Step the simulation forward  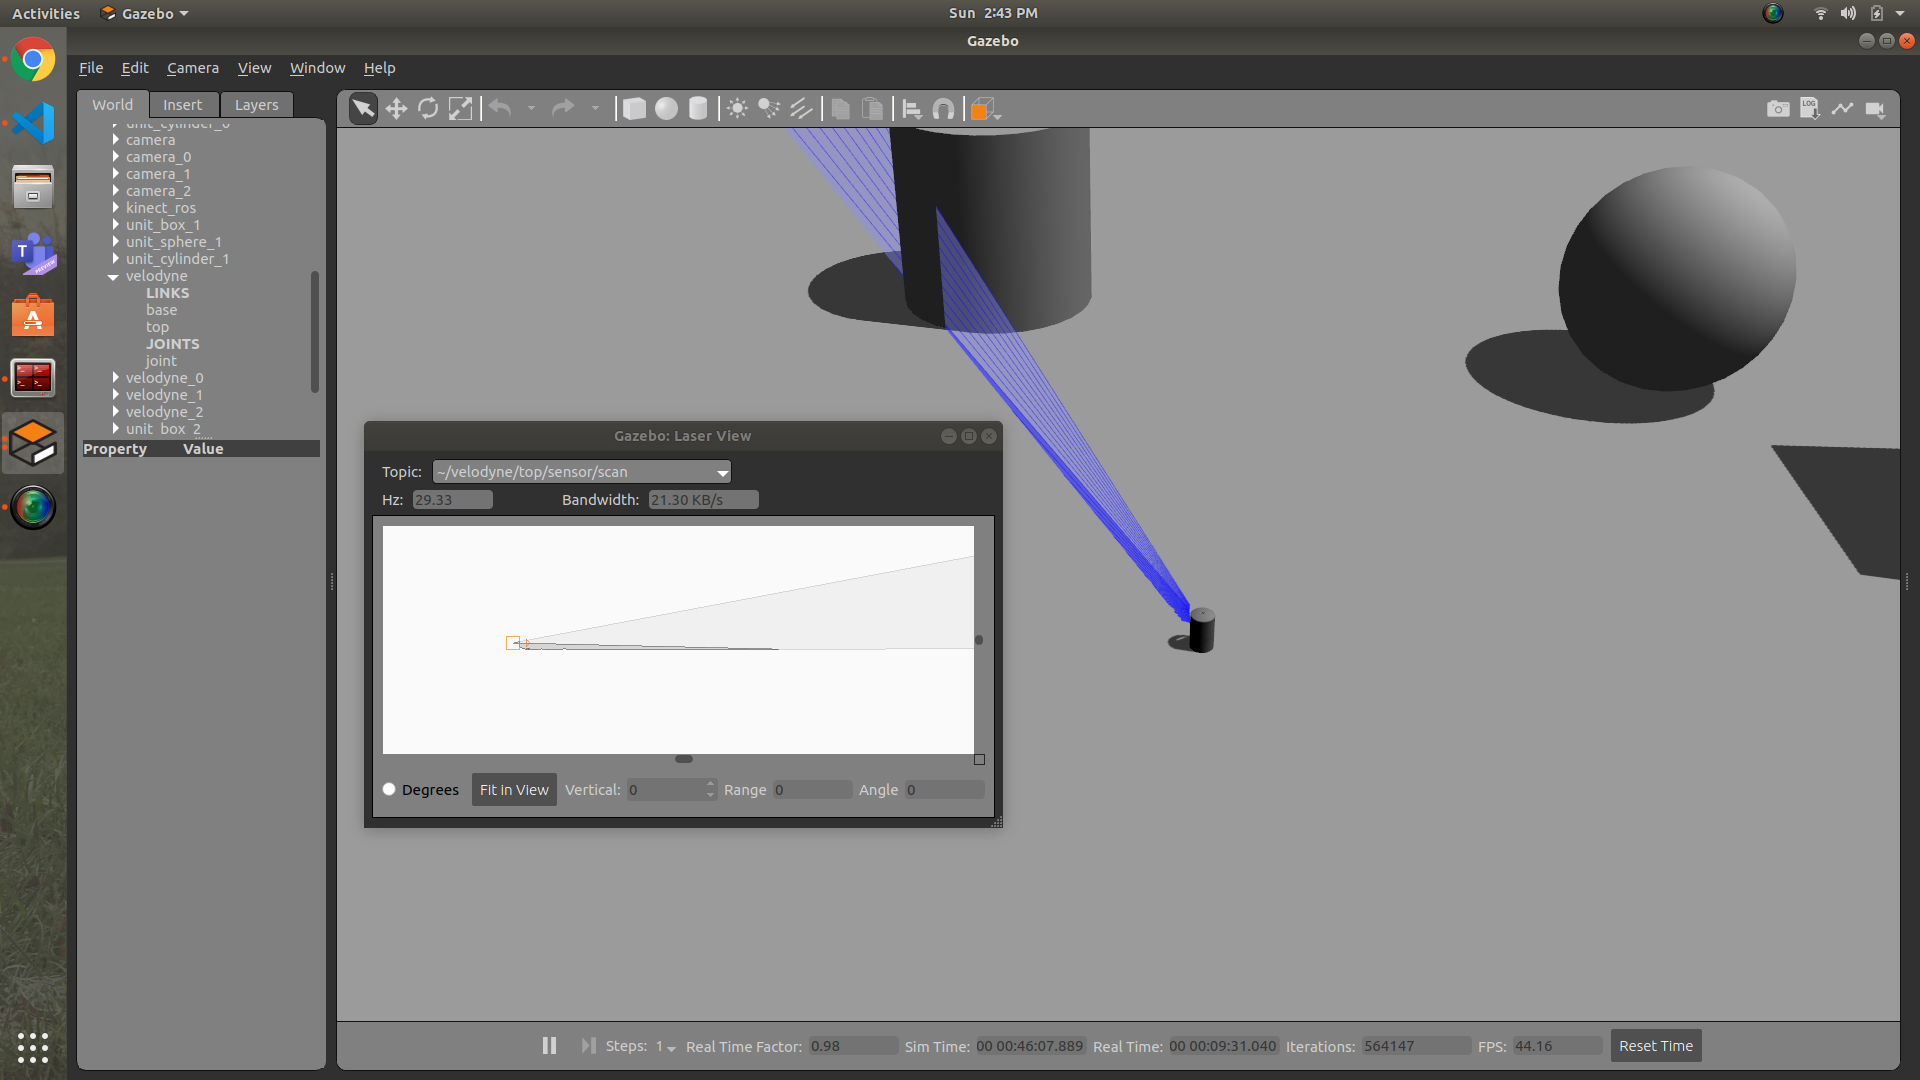click(588, 1045)
